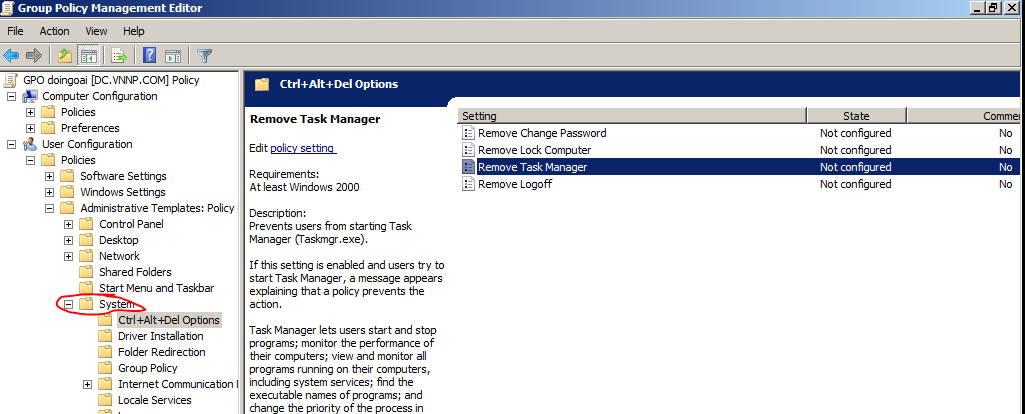Expand the Windows Settings node

coord(49,192)
